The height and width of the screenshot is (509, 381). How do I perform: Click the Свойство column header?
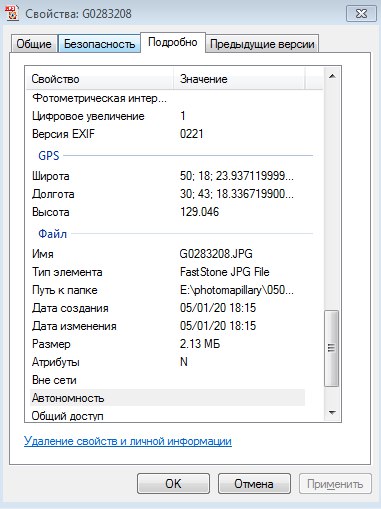100,79
